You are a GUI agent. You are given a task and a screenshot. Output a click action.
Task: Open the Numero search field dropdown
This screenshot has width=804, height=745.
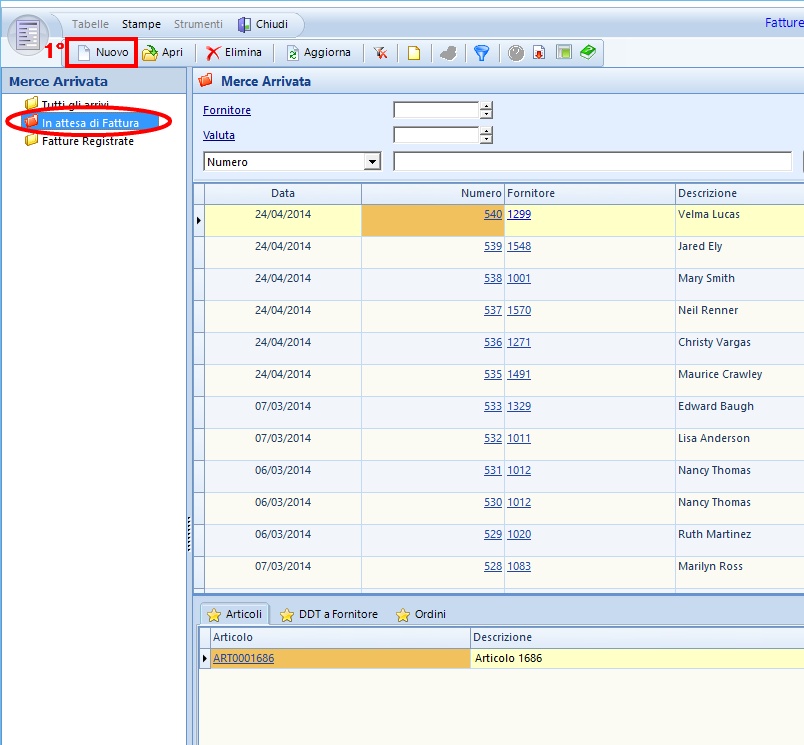click(373, 162)
